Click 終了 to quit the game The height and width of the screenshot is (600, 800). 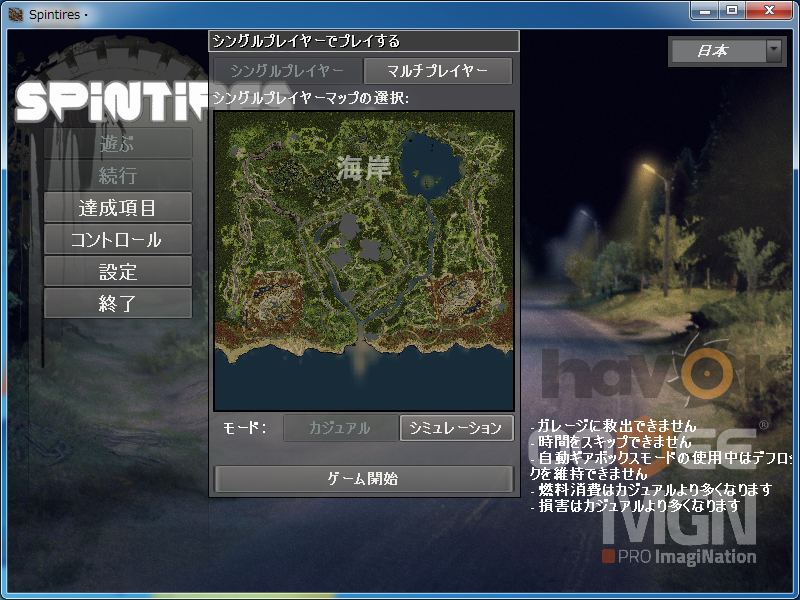[118, 304]
